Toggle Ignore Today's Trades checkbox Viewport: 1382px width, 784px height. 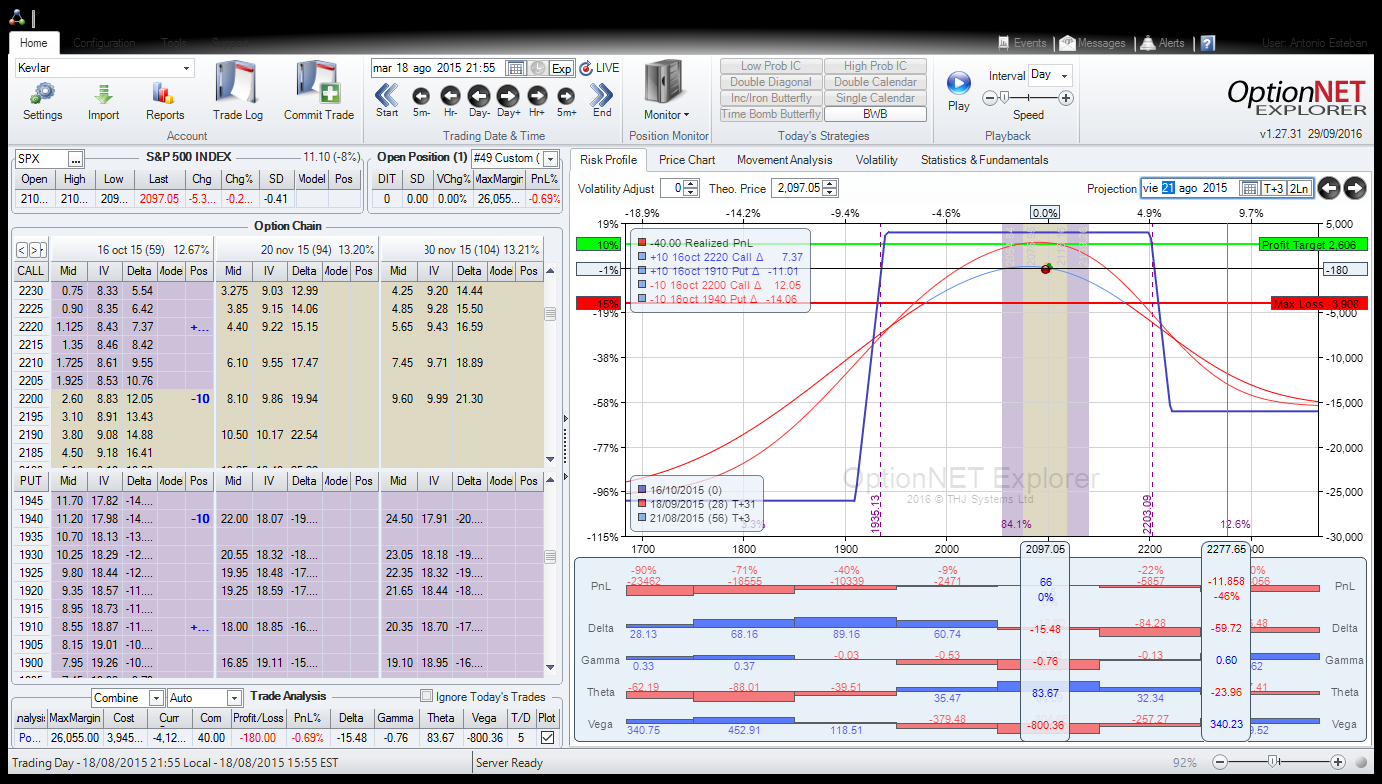427,697
